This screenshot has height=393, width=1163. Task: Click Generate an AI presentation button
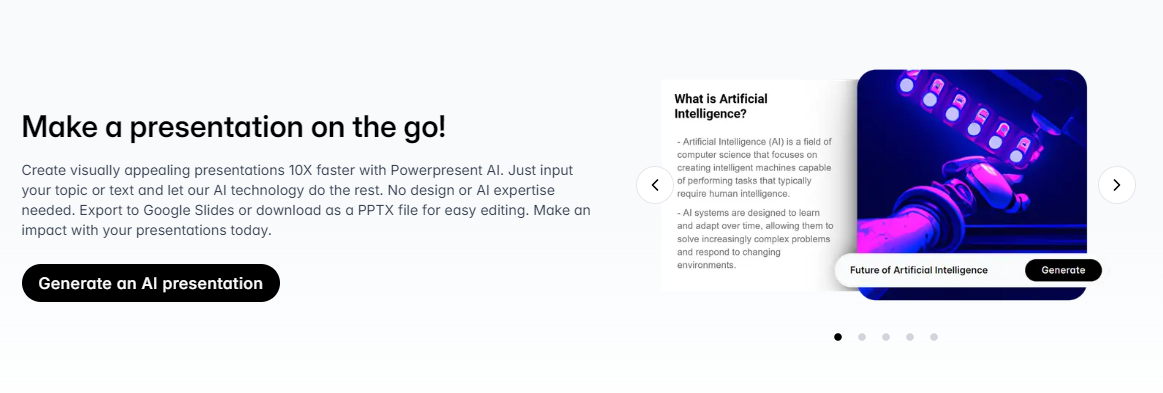tap(151, 283)
